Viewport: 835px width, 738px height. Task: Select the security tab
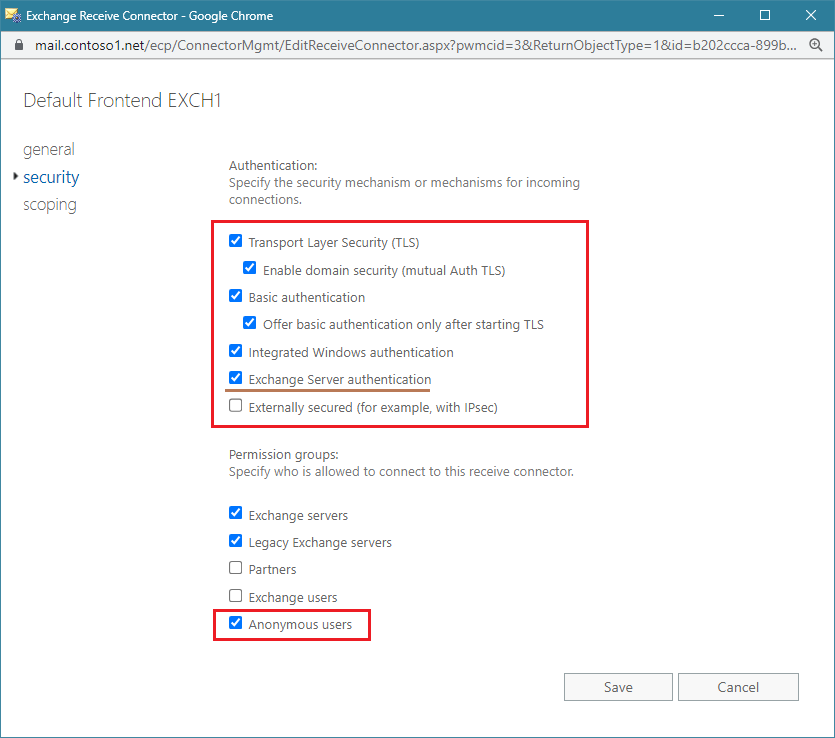(x=51, y=177)
